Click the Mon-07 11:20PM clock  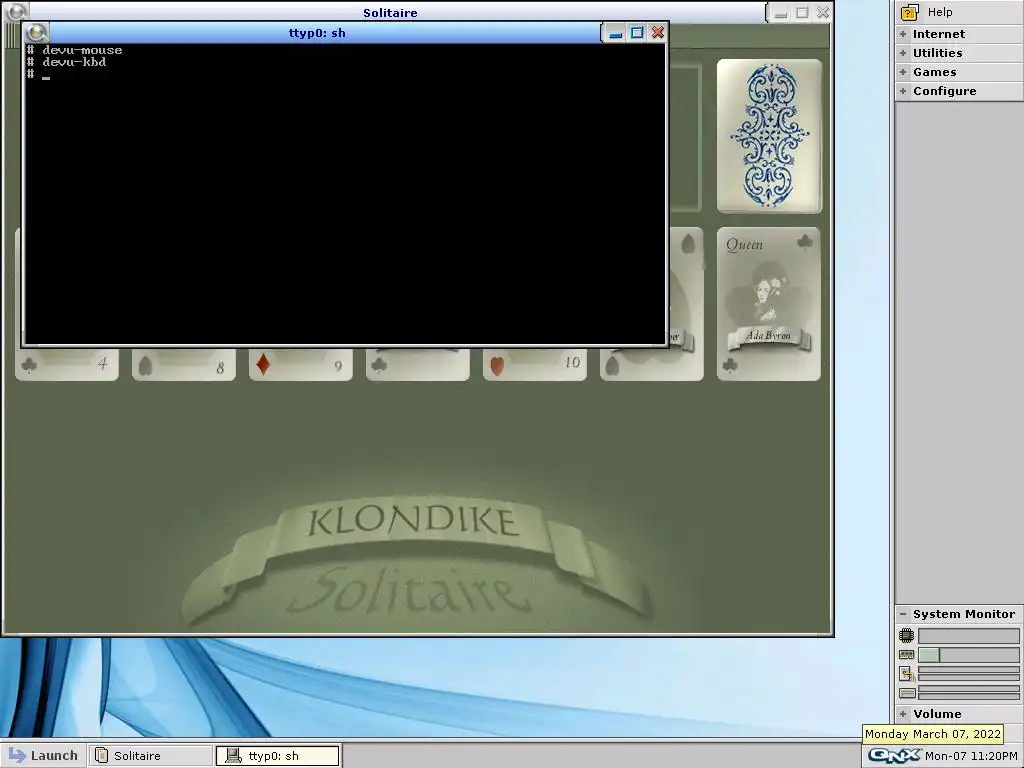coord(971,756)
